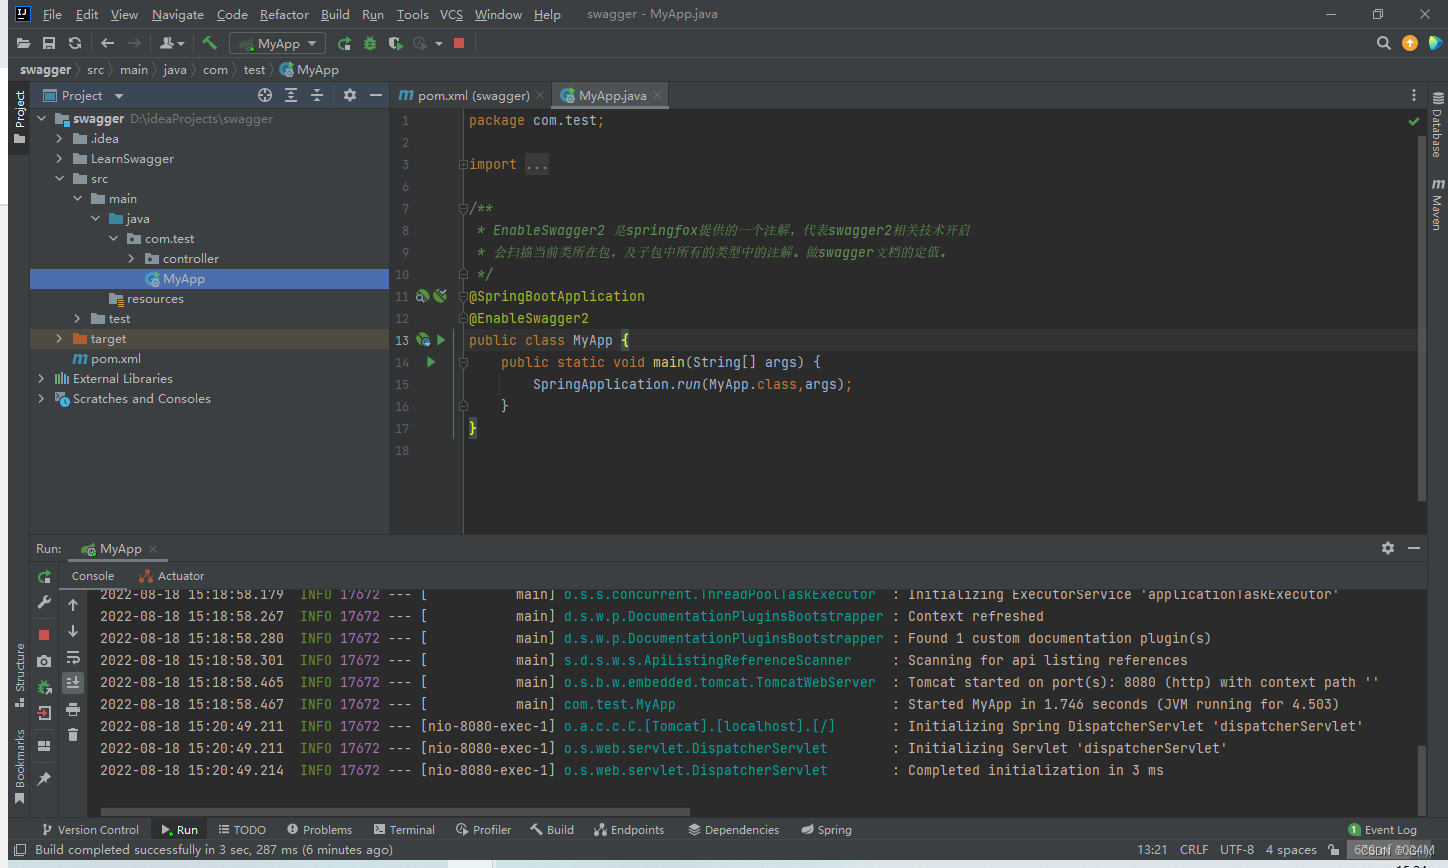The width and height of the screenshot is (1448, 868).
Task: Open the Run panel settings gear
Action: [1387, 548]
